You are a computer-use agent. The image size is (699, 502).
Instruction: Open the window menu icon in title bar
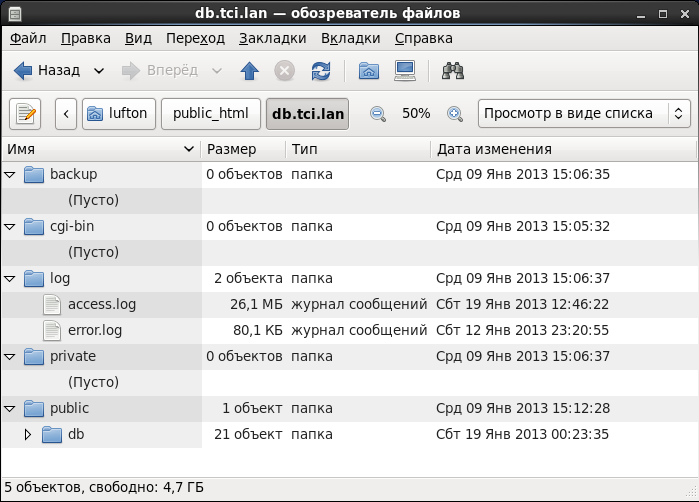15,13
